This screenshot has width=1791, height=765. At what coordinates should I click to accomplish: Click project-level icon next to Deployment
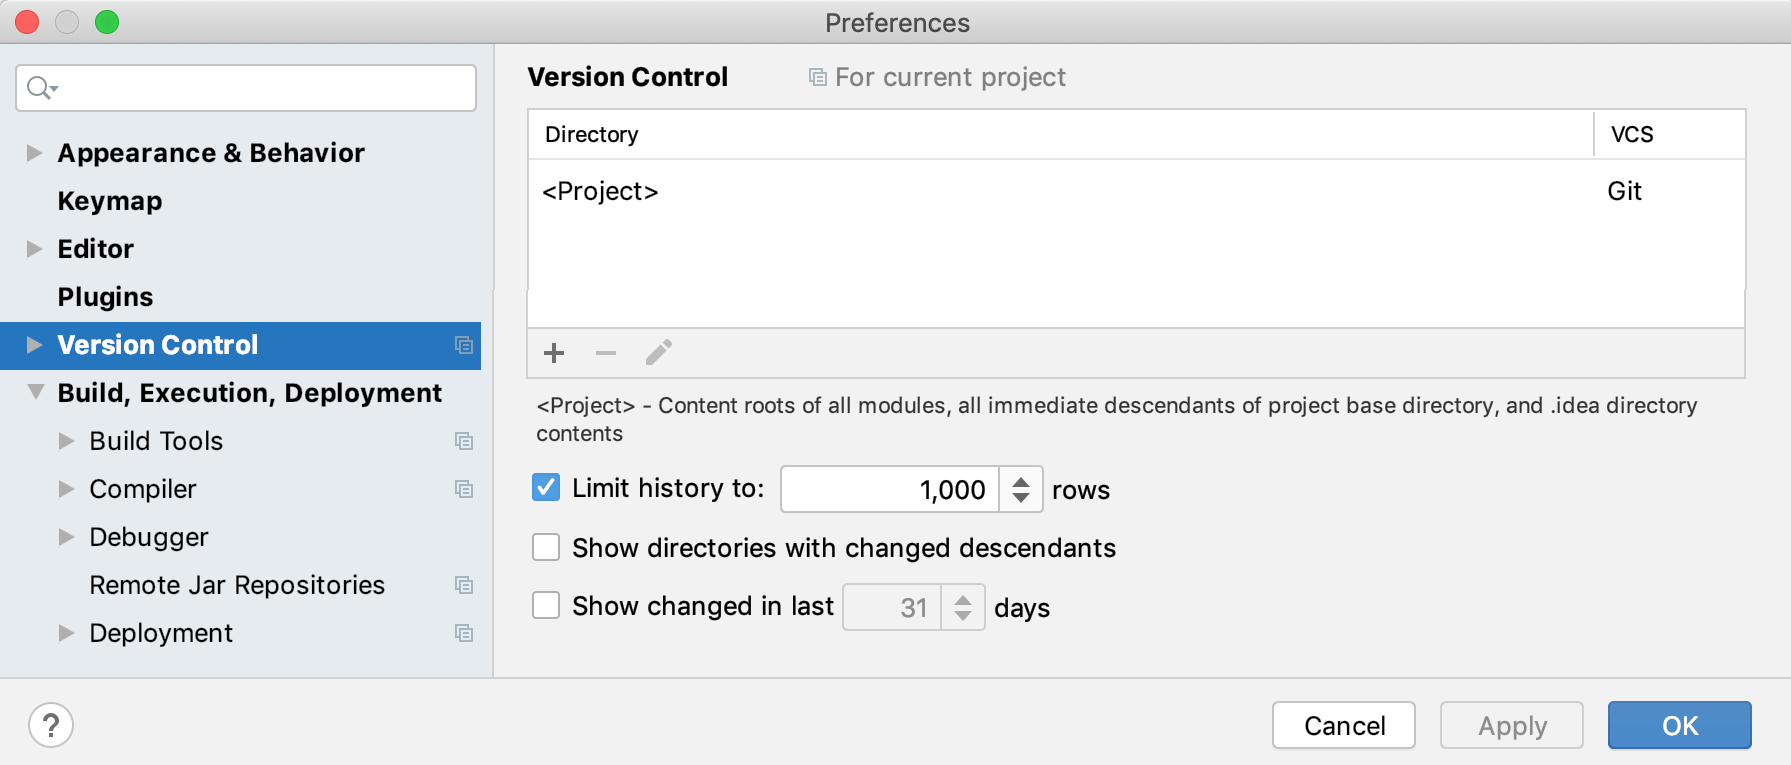pyautogui.click(x=464, y=633)
